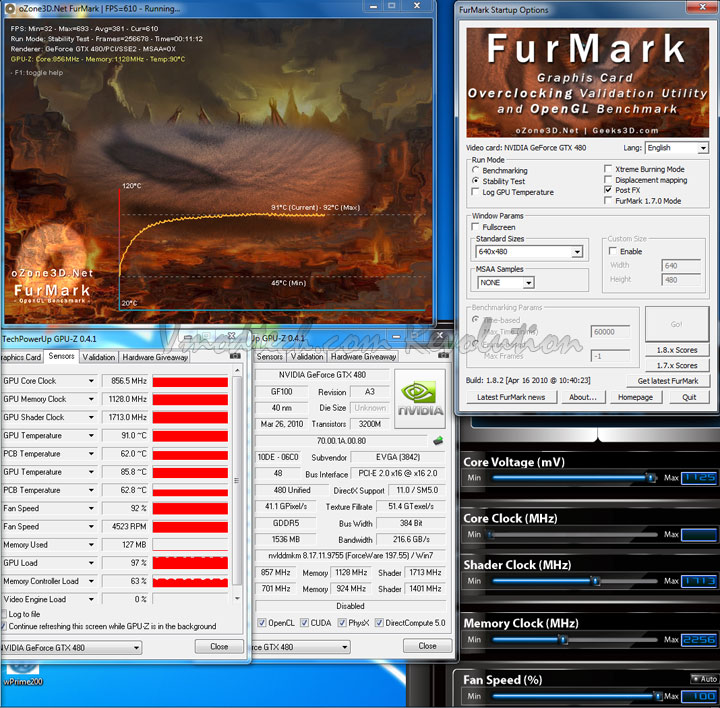The width and height of the screenshot is (720, 708).
Task: Open Hardware Giveaway tab in second GPU-Z window
Action: coord(363,356)
